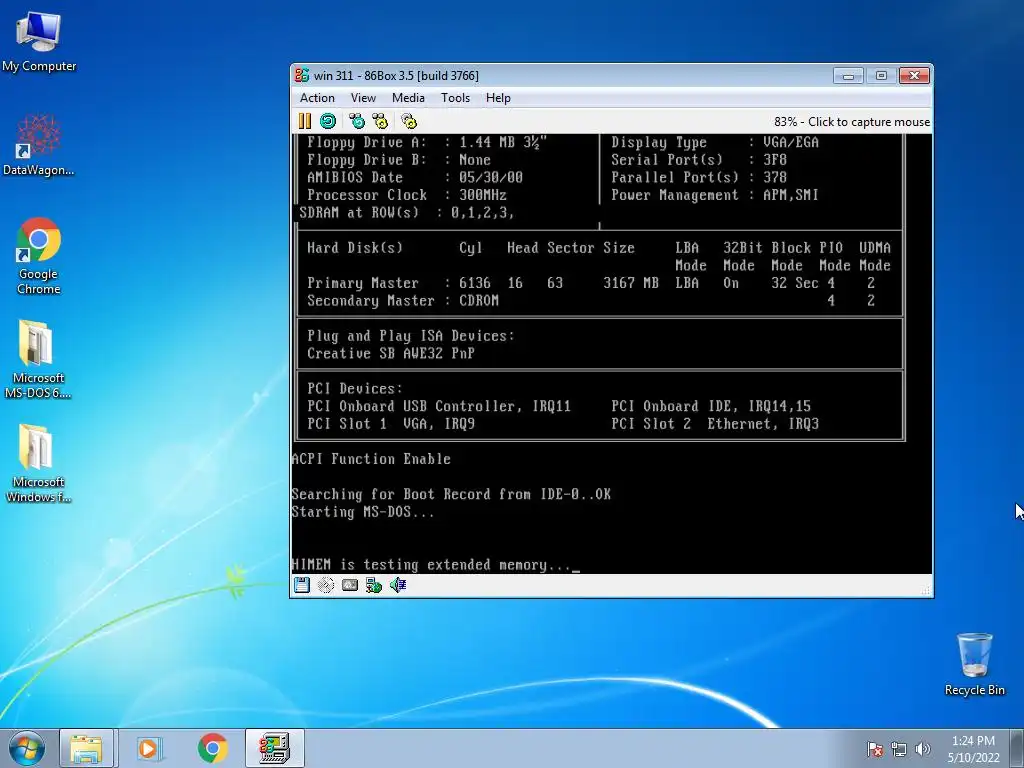Image resolution: width=1024 pixels, height=768 pixels.
Task: Click 'PCI Slot 1 VGA, IRQ9' entry
Action: [x=391, y=424]
